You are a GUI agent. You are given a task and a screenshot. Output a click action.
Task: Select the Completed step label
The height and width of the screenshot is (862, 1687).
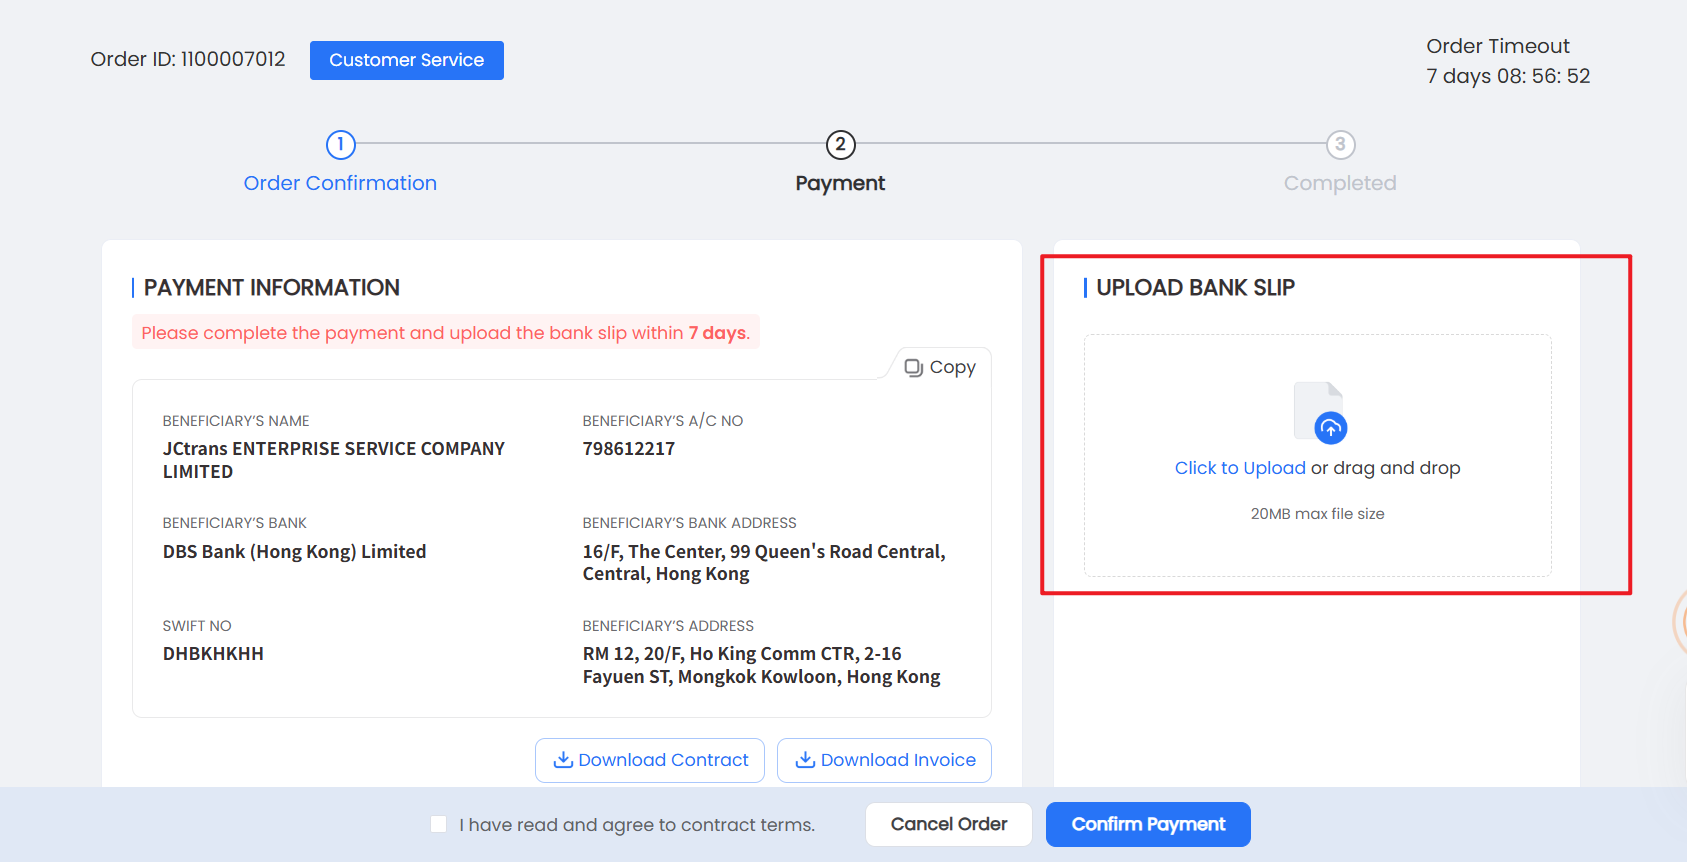point(1340,183)
